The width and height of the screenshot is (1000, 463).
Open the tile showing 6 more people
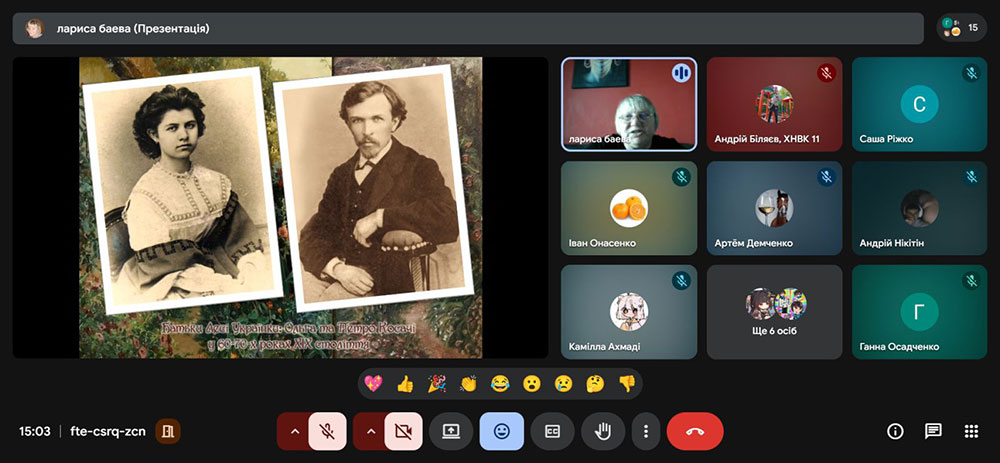pyautogui.click(x=775, y=312)
